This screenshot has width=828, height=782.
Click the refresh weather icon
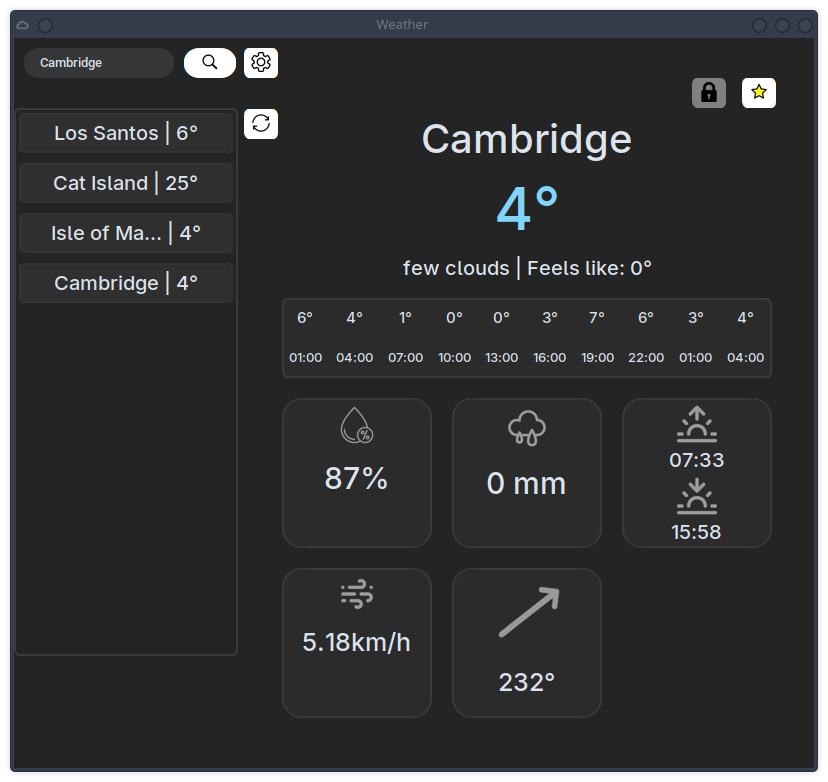(260, 124)
